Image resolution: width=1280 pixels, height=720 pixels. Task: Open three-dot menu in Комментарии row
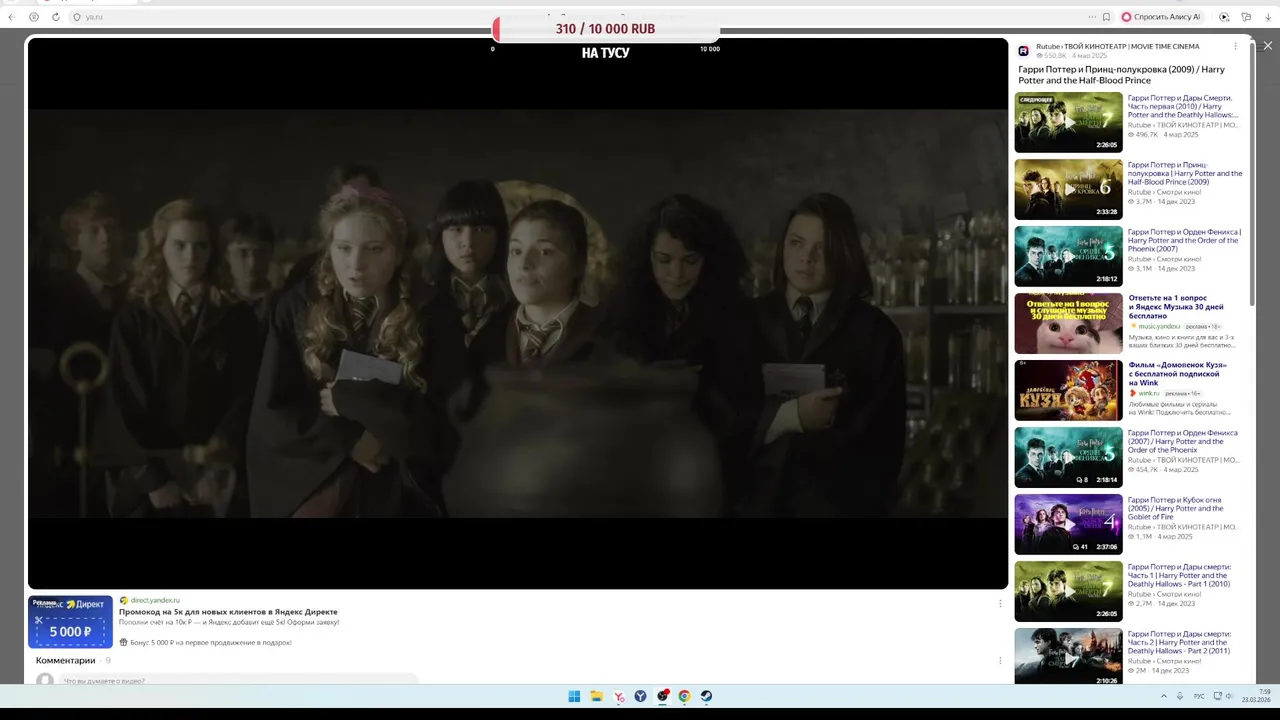[x=1000, y=660]
